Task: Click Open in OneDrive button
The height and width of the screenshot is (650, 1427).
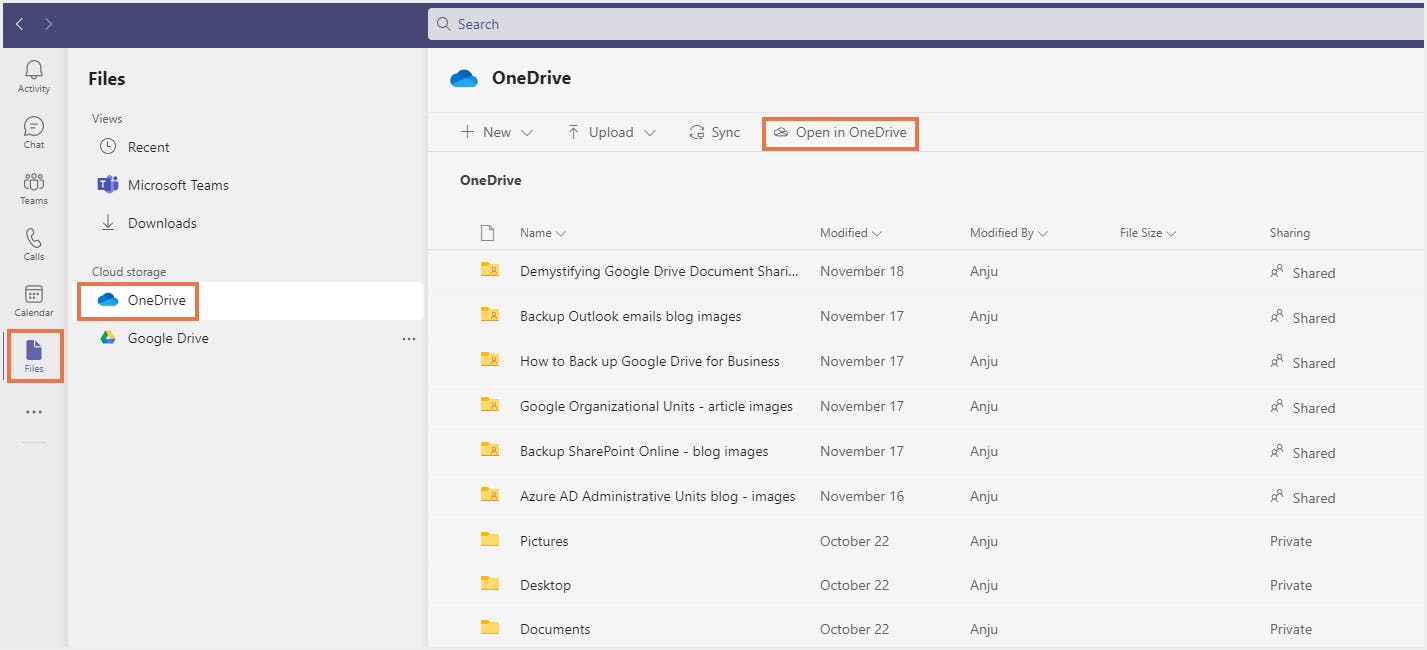Action: [840, 132]
